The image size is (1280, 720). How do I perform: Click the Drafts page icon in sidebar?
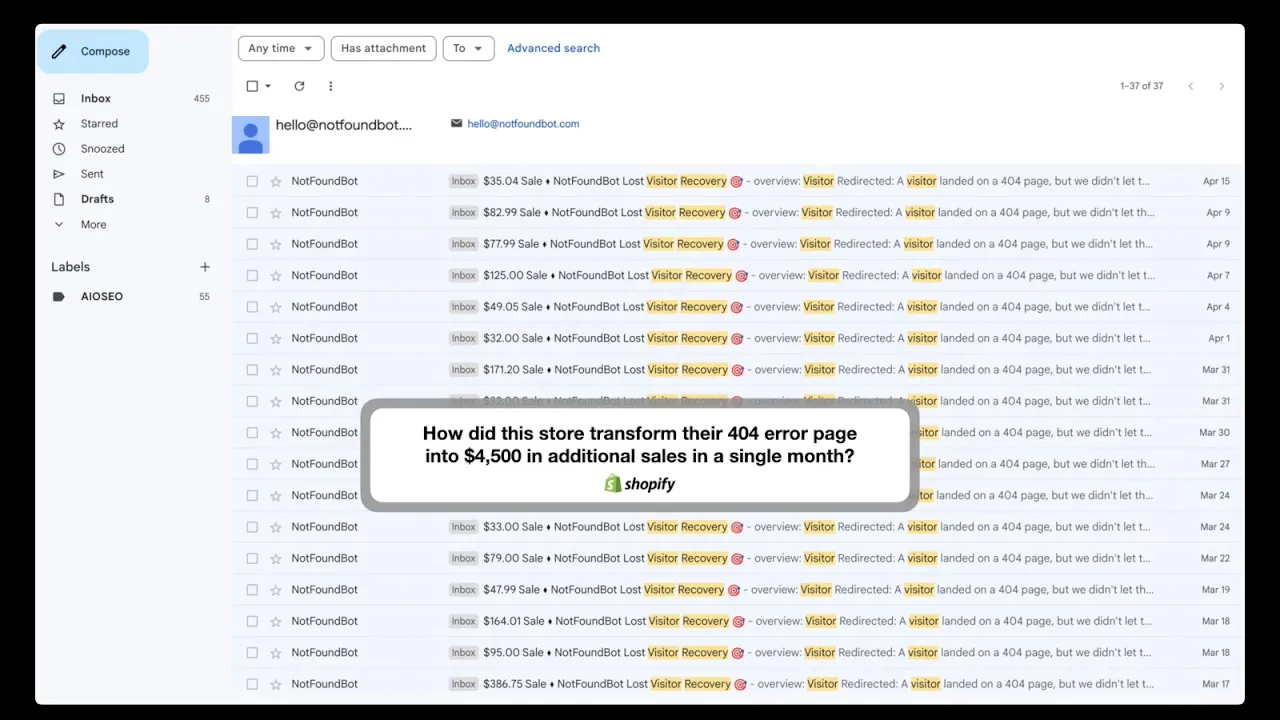(59, 199)
